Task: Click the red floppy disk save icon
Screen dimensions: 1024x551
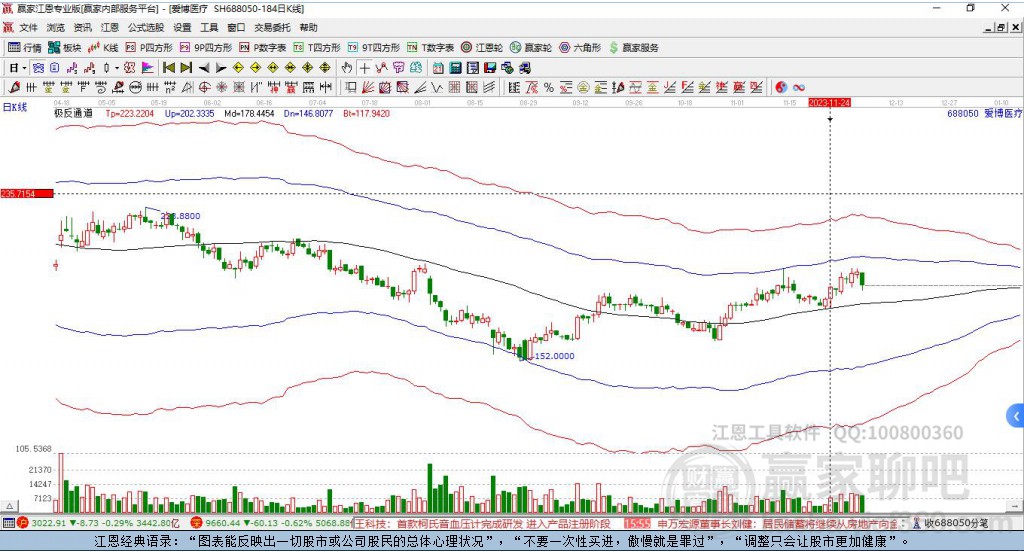Action: coord(490,68)
